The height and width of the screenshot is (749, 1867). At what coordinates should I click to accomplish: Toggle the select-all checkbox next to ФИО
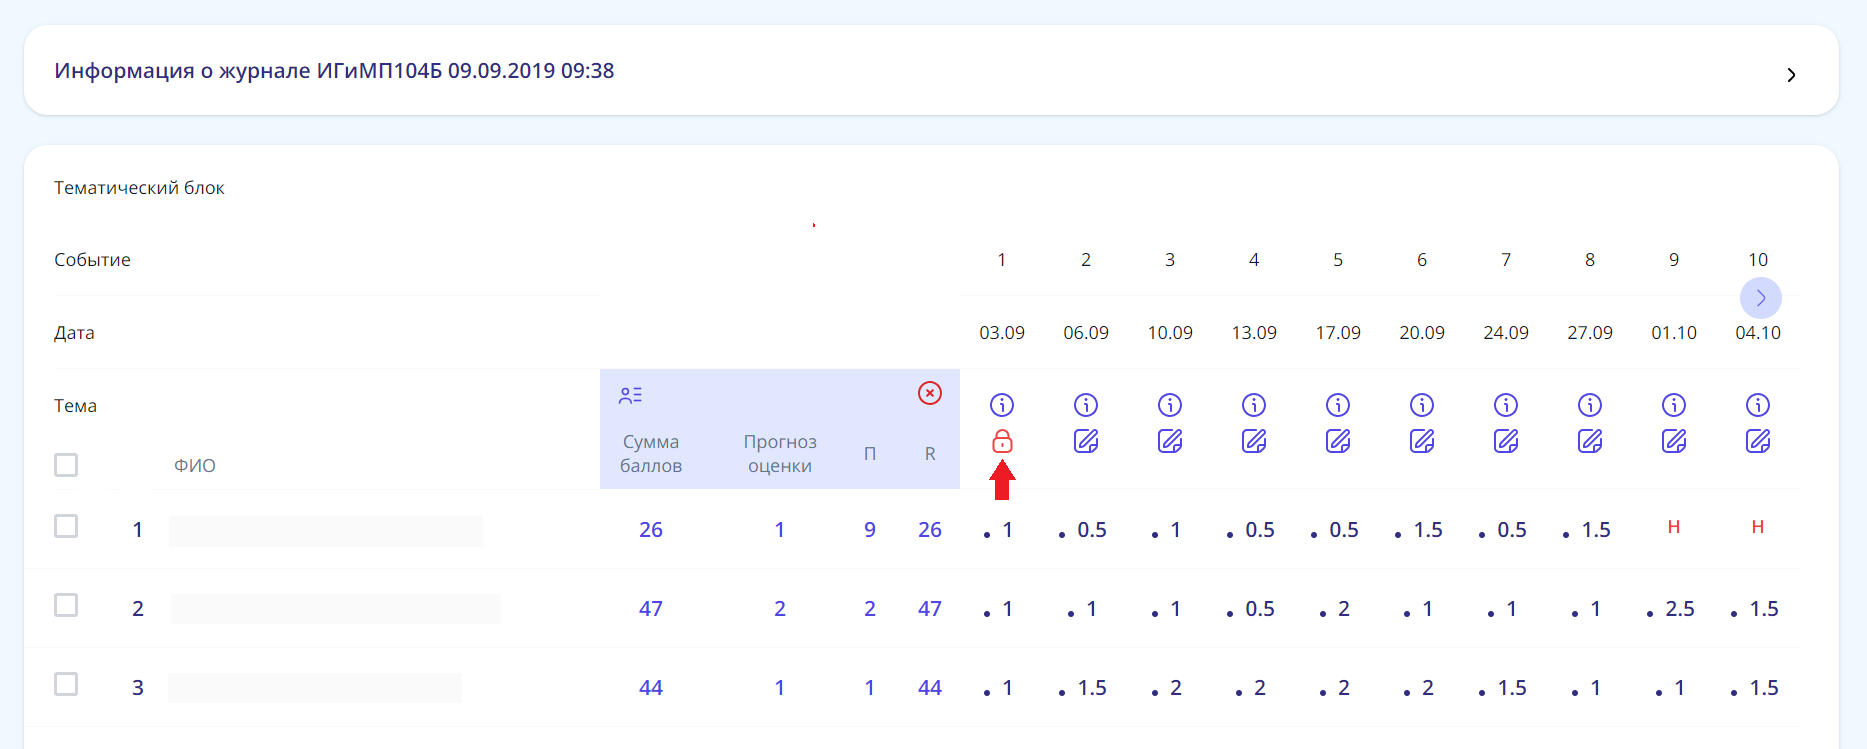[x=66, y=465]
